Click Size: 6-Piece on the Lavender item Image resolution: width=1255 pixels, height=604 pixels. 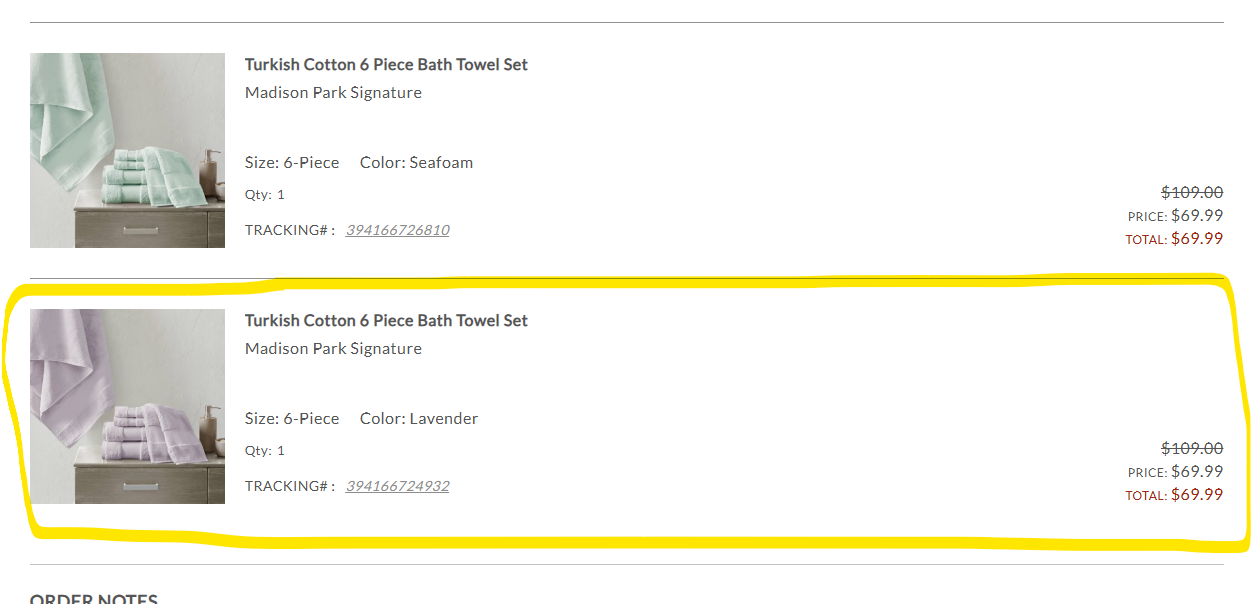[292, 418]
